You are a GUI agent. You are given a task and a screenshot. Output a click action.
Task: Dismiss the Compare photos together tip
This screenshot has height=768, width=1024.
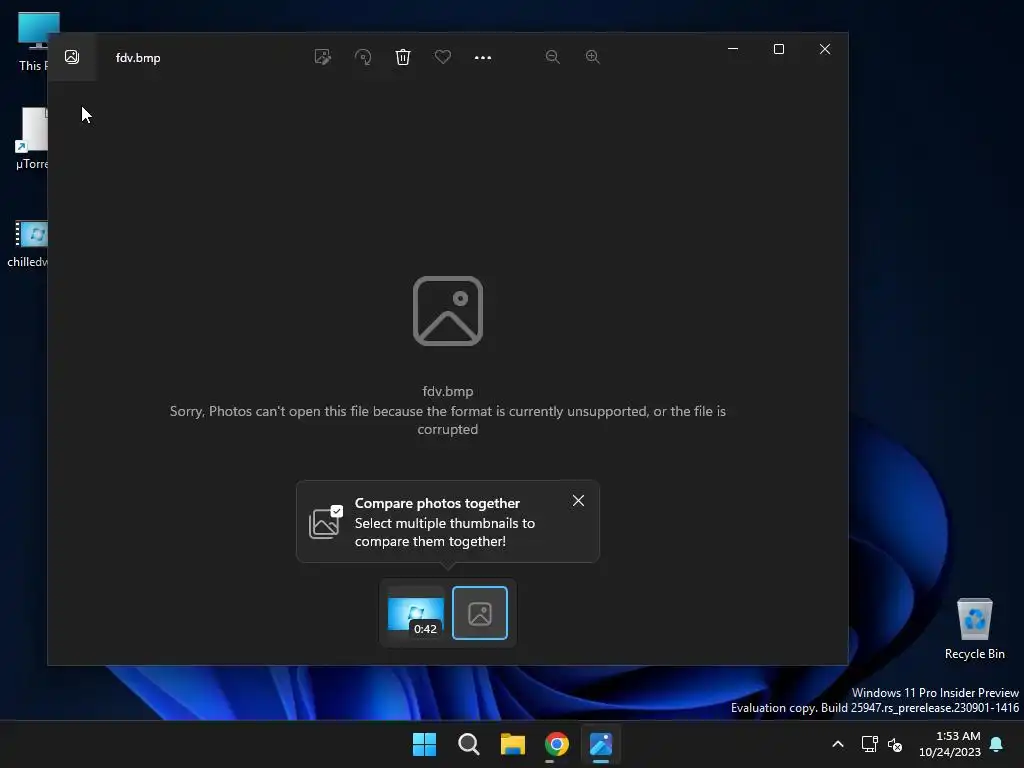pyautogui.click(x=578, y=500)
